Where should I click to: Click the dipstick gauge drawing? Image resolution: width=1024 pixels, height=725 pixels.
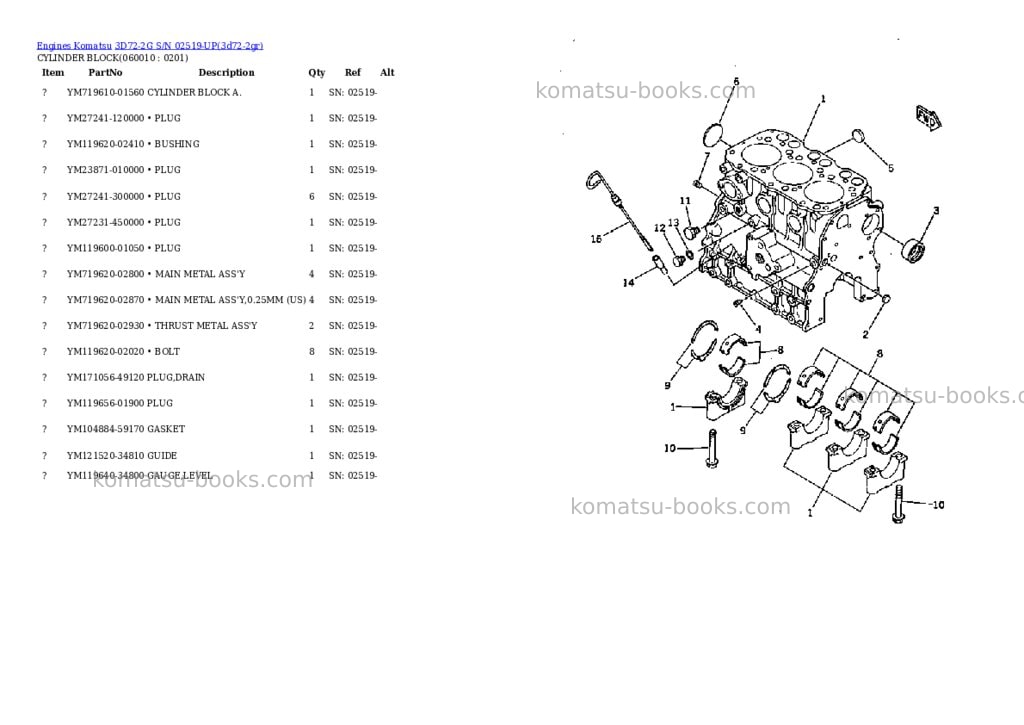coord(618,209)
